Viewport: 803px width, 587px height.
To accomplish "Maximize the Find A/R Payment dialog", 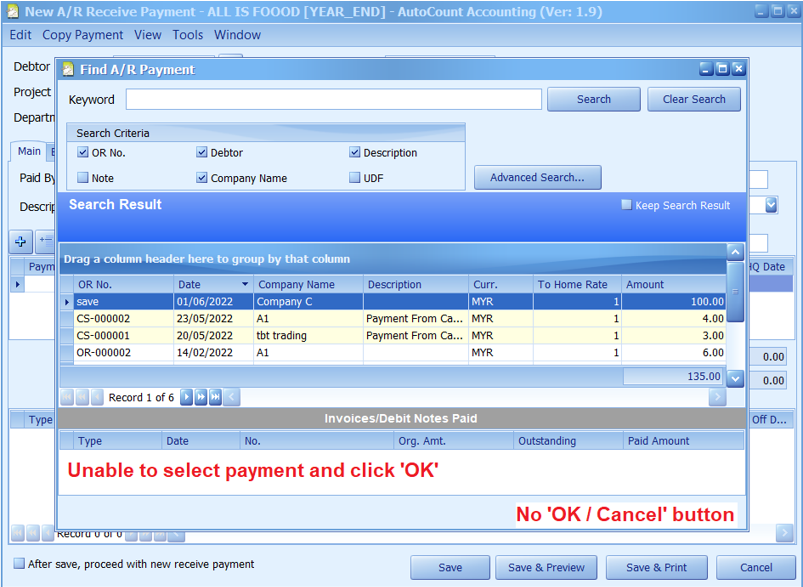I will 722,69.
